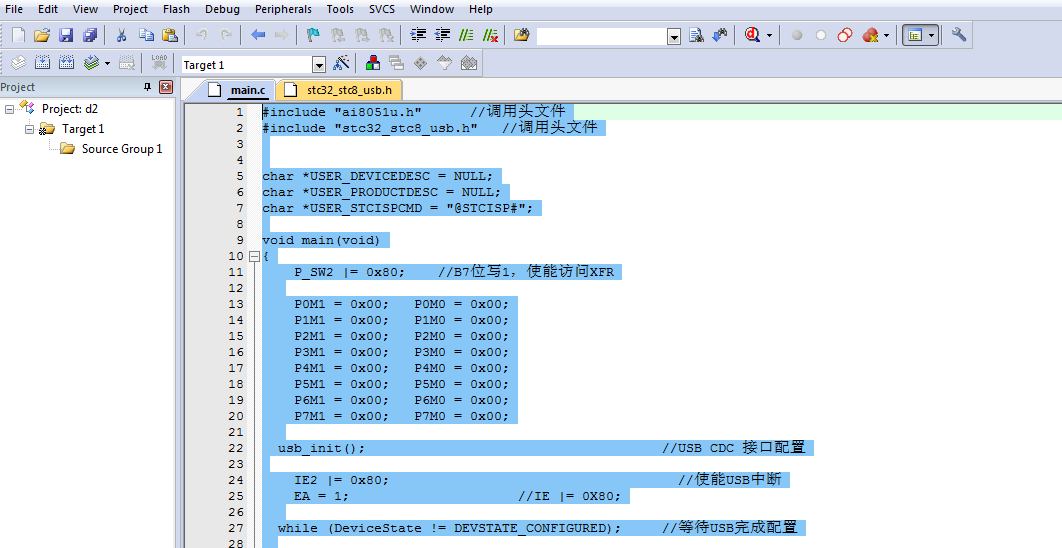Image resolution: width=1062 pixels, height=548 pixels.
Task: Create a new file with toolbar icon
Action: [18, 35]
